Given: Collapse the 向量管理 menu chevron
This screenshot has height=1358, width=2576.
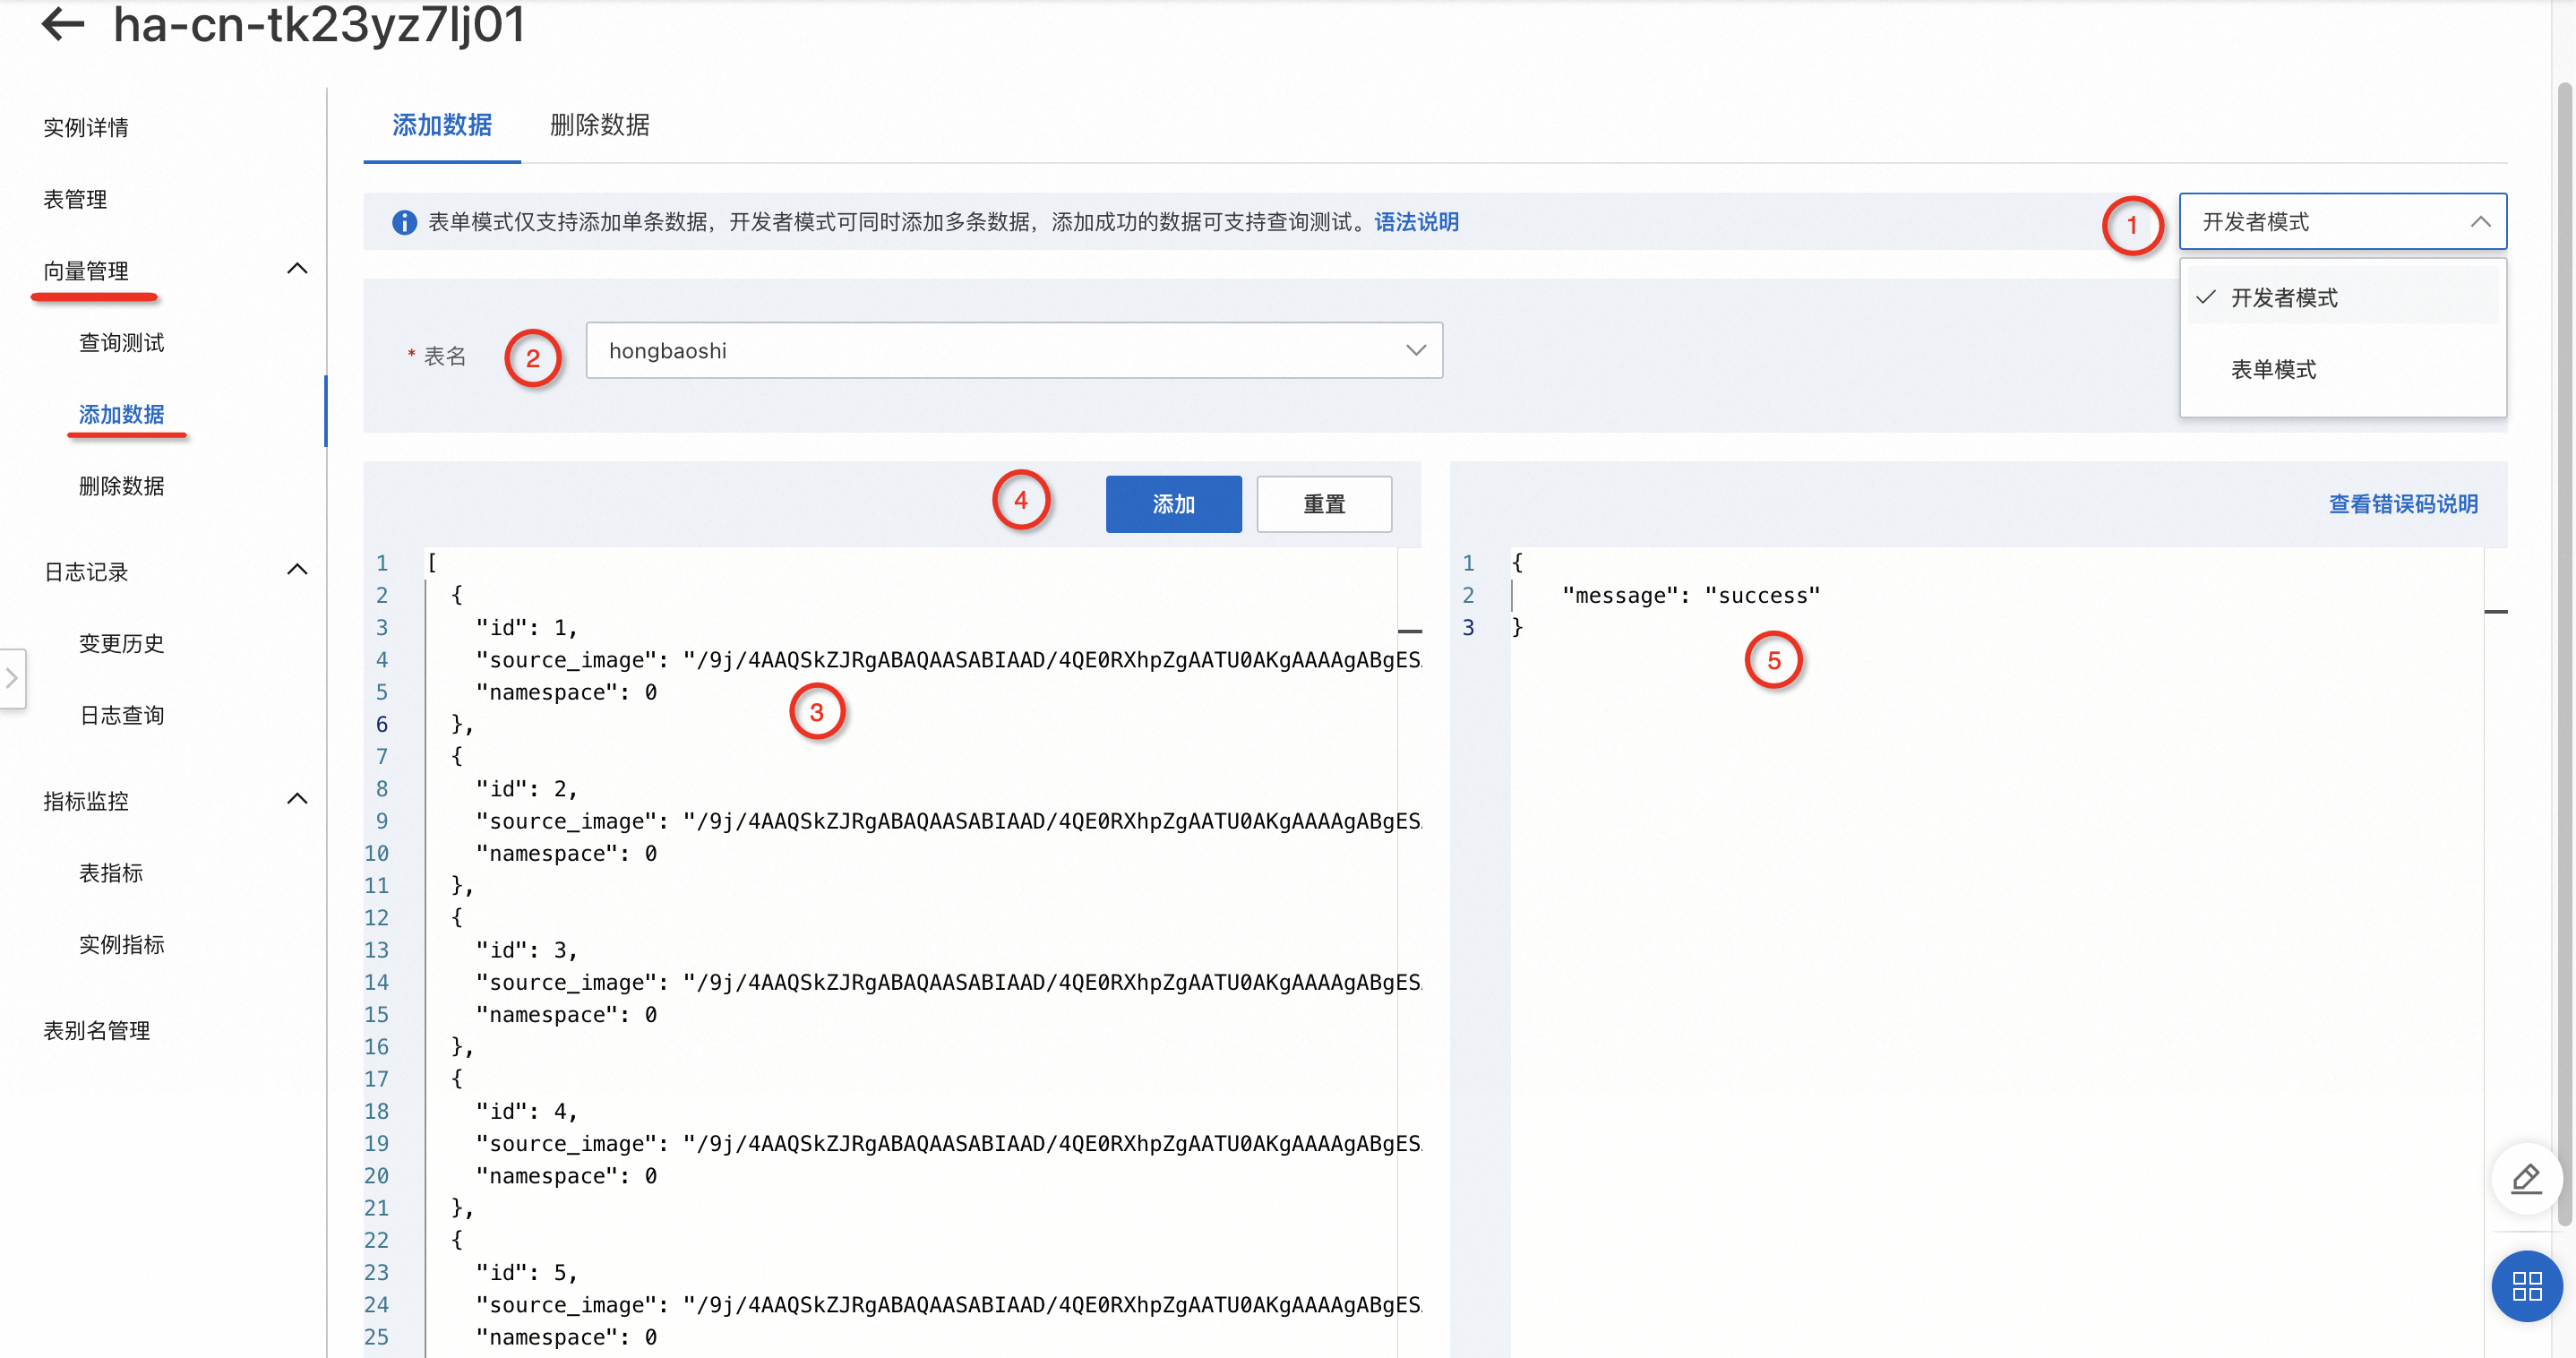Looking at the screenshot, I should click(x=297, y=269).
